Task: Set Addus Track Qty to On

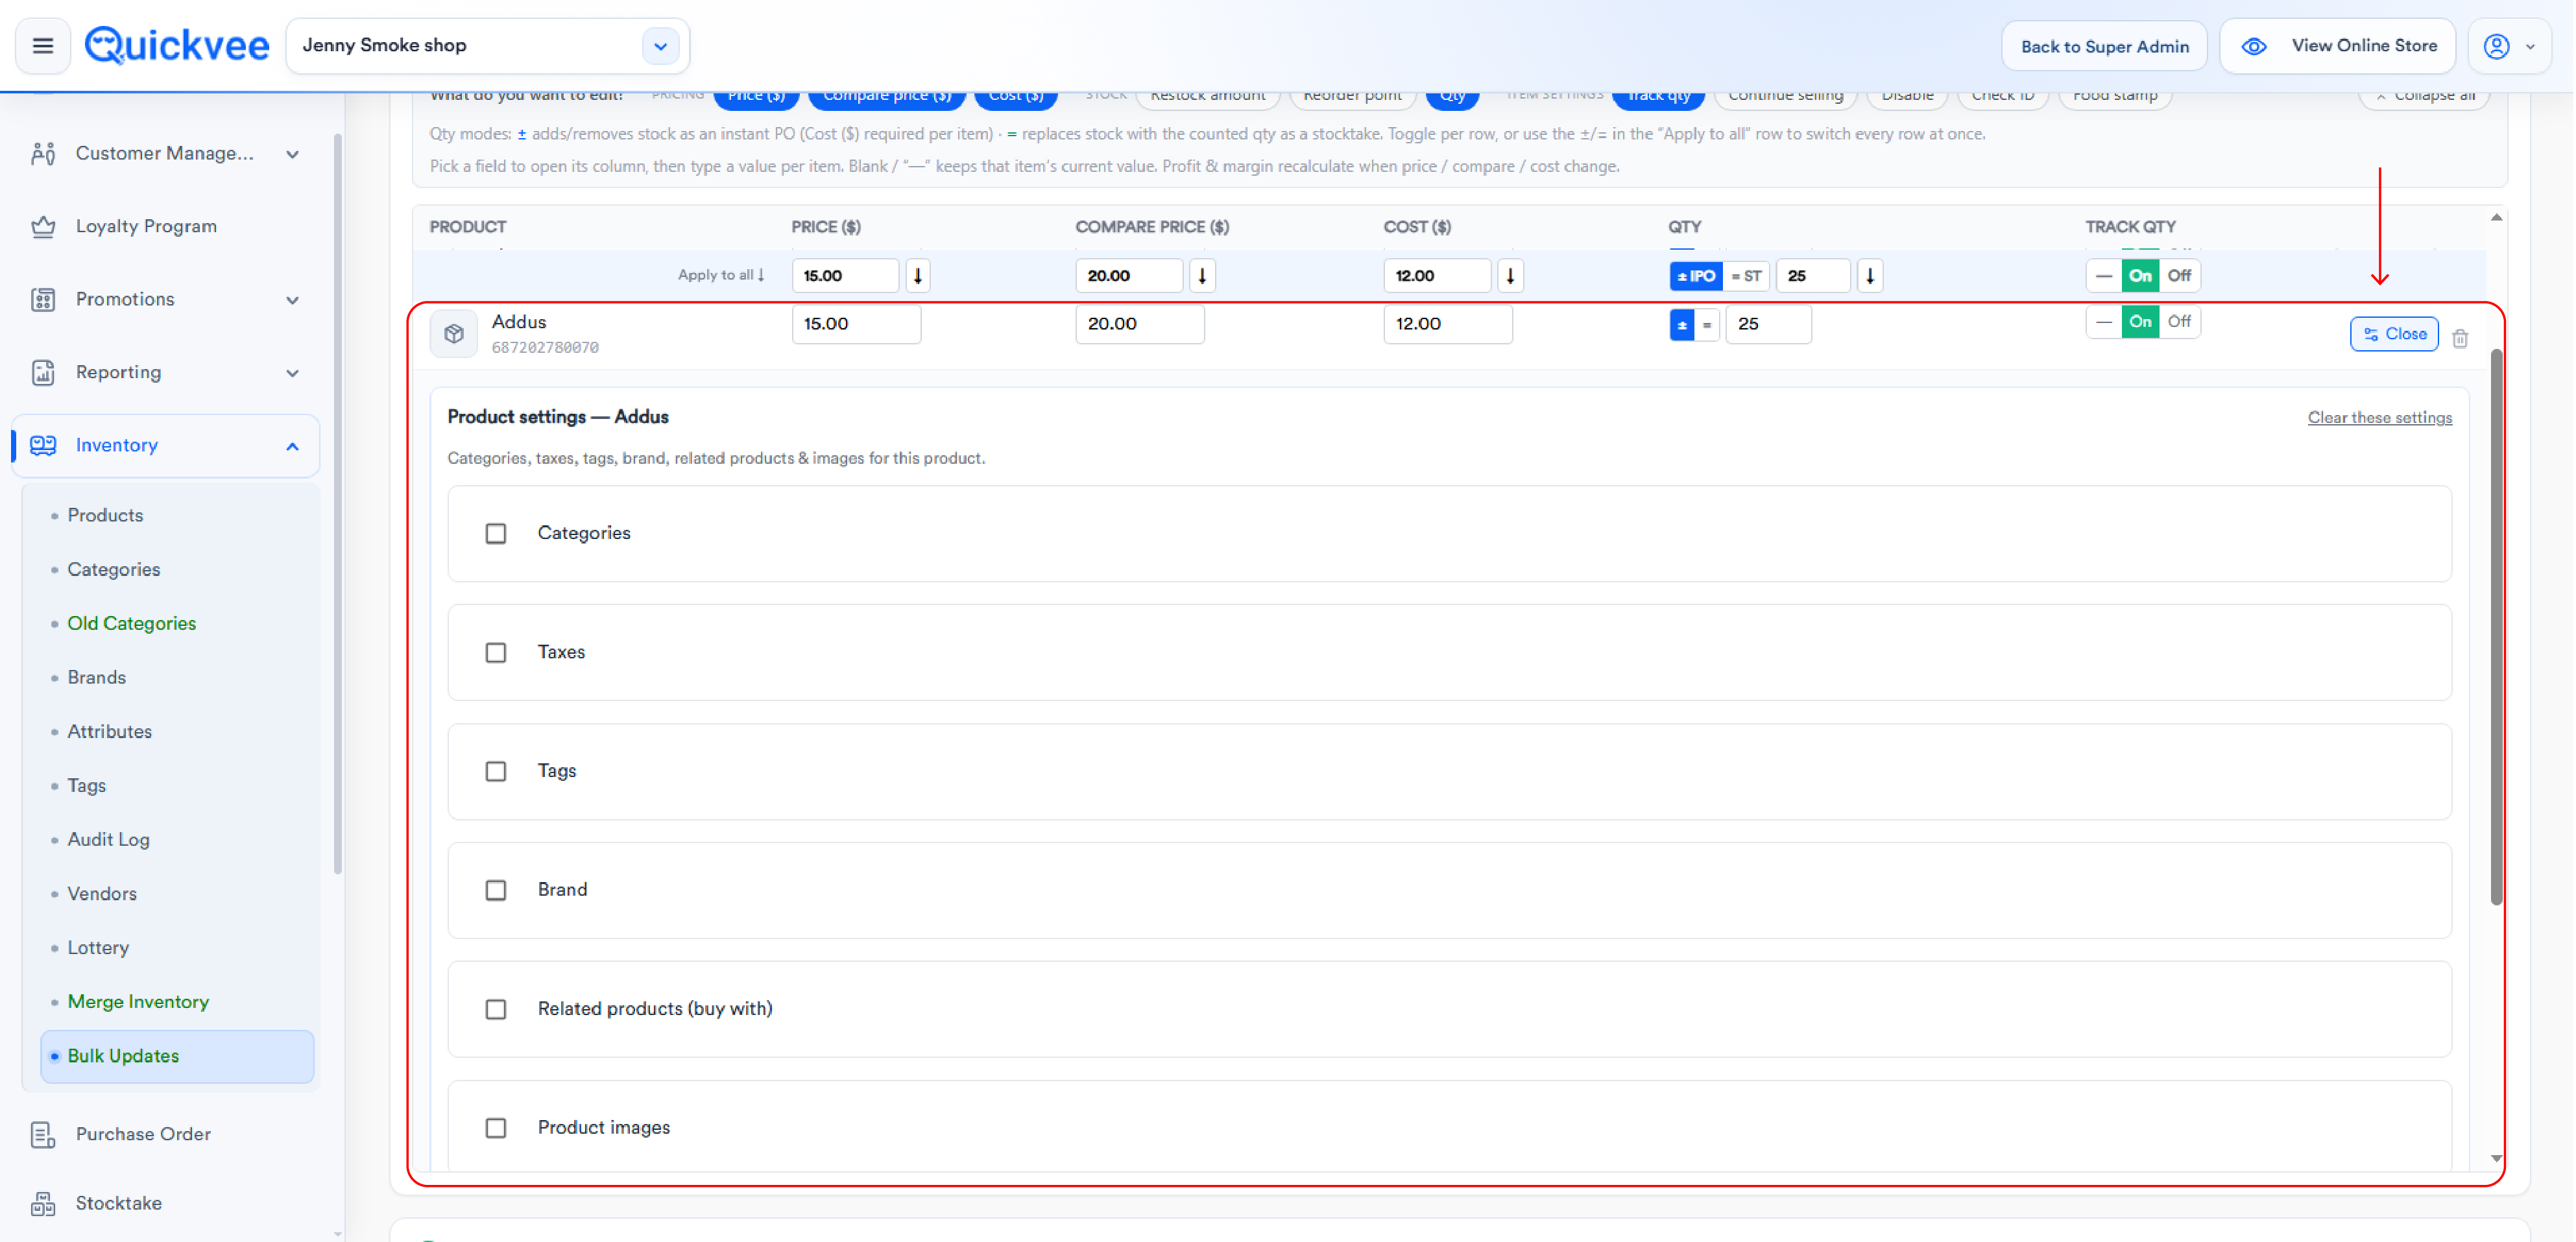Action: (2140, 322)
